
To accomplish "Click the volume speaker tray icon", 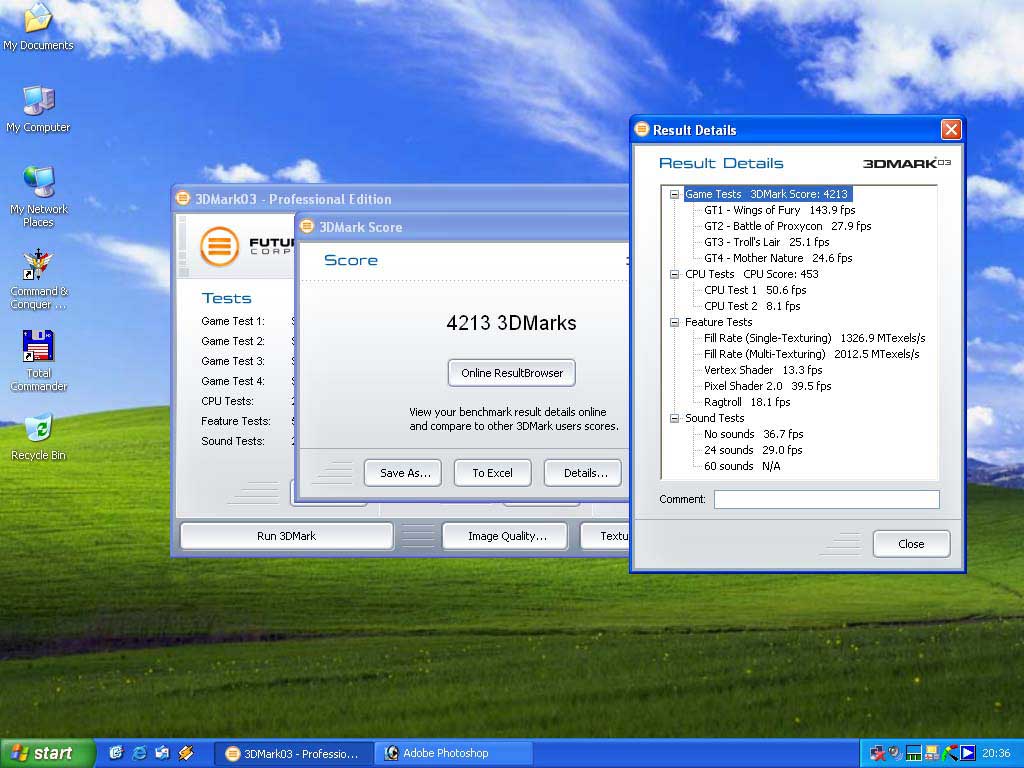I will click(894, 753).
